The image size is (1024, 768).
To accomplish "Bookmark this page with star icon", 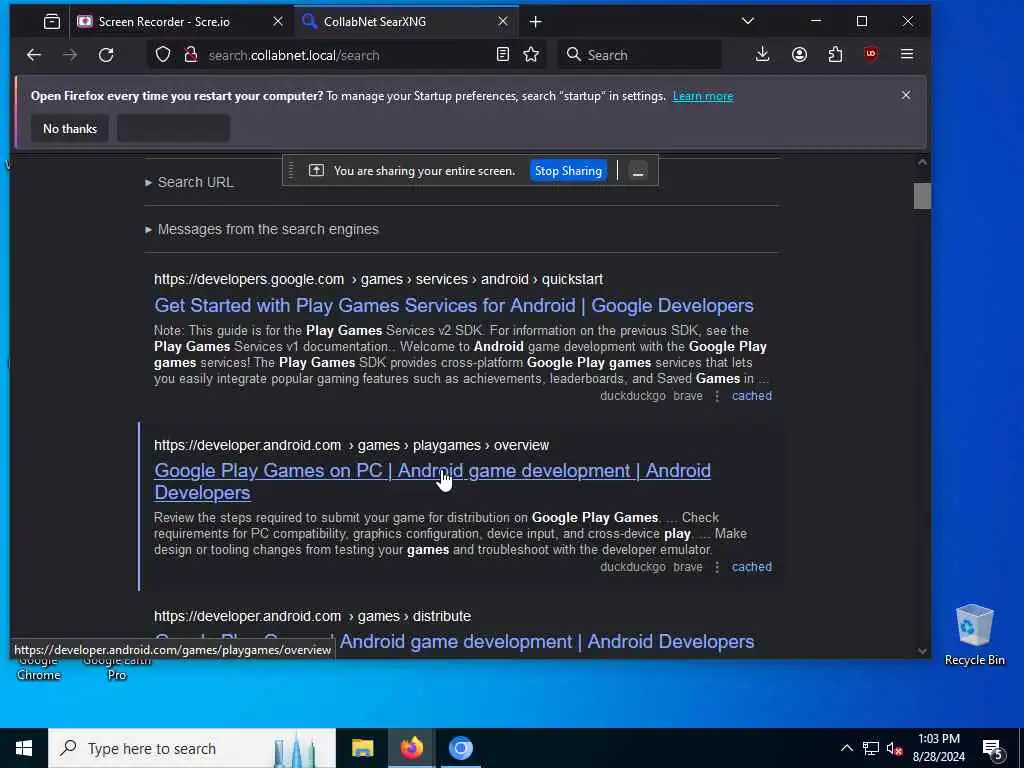I will coord(531,55).
